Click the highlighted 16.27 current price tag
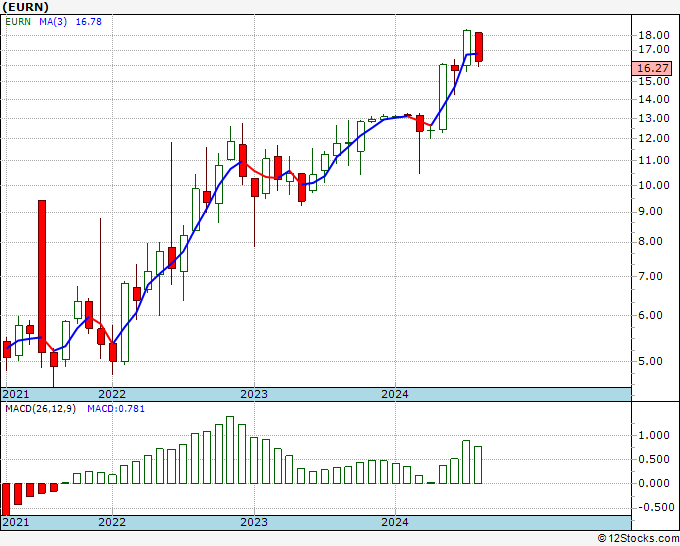This screenshot has height=546, width=680. coord(652,68)
